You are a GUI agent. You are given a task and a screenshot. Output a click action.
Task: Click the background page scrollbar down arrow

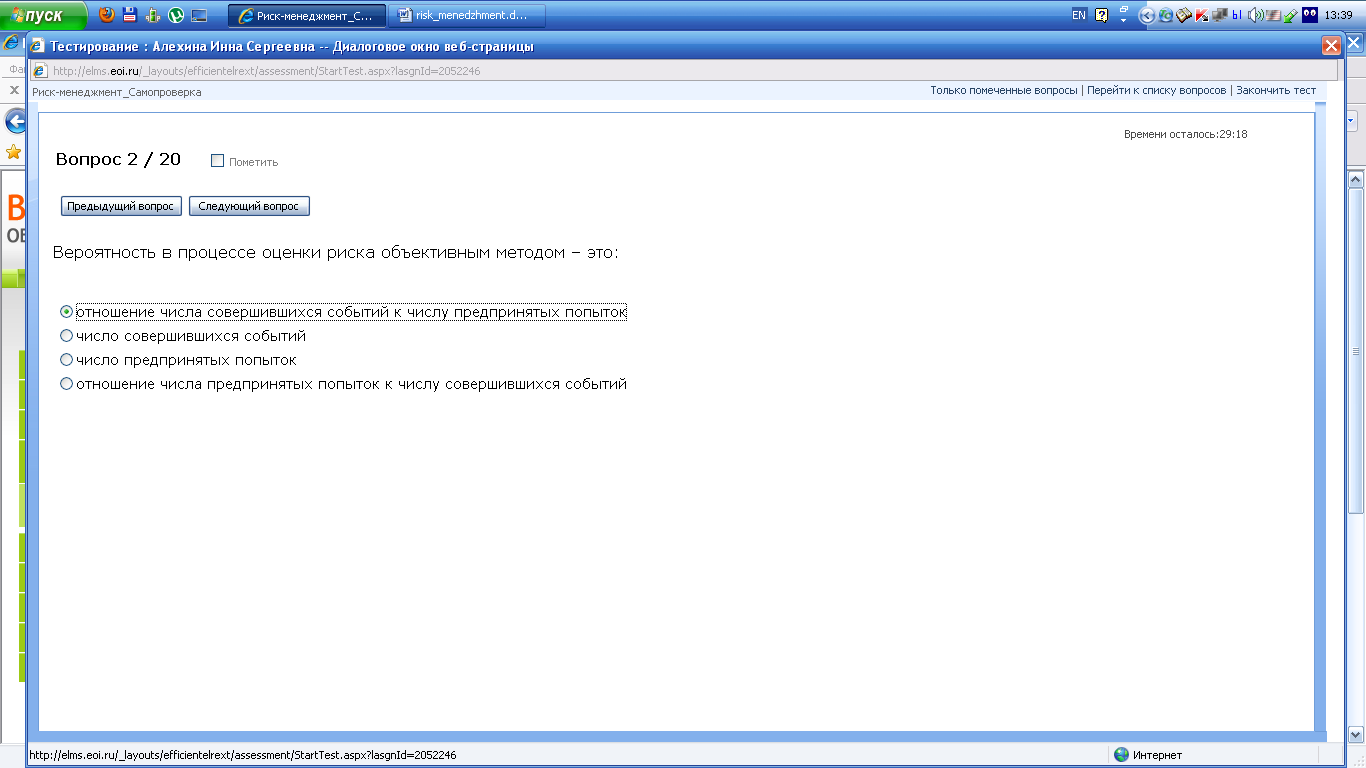(x=1356, y=733)
